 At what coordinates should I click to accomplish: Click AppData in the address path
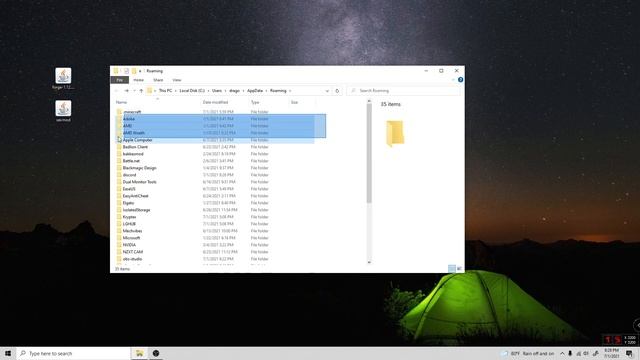pyautogui.click(x=255, y=91)
